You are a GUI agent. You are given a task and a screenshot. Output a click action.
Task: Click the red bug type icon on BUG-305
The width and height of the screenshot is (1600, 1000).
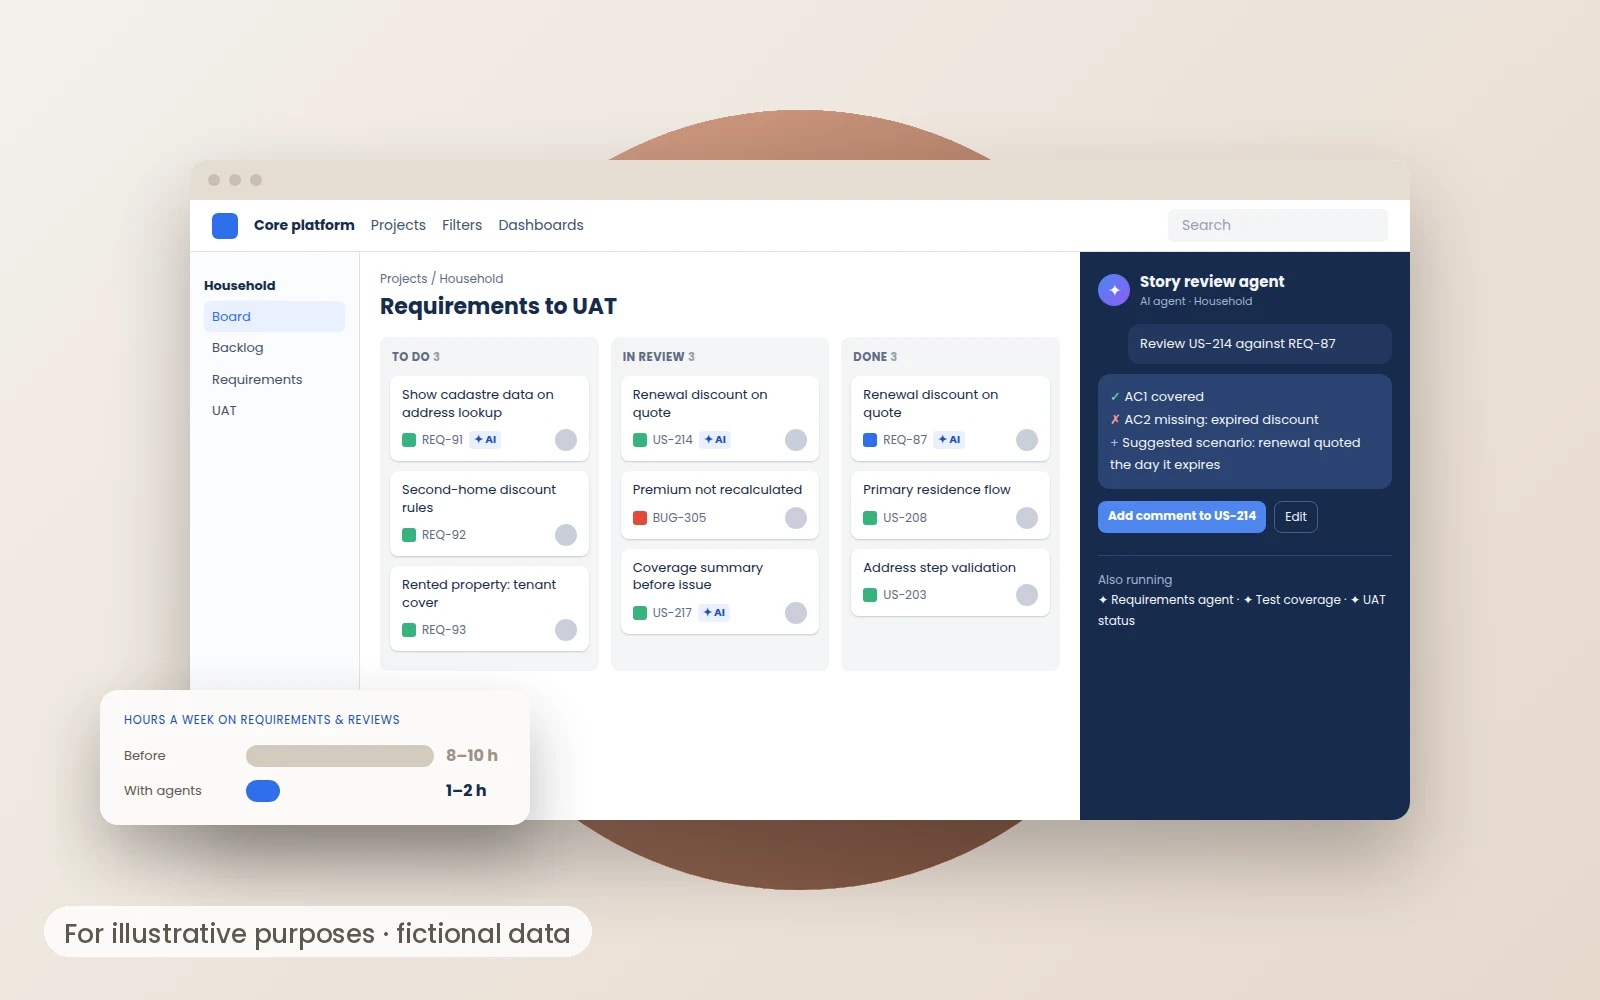640,518
